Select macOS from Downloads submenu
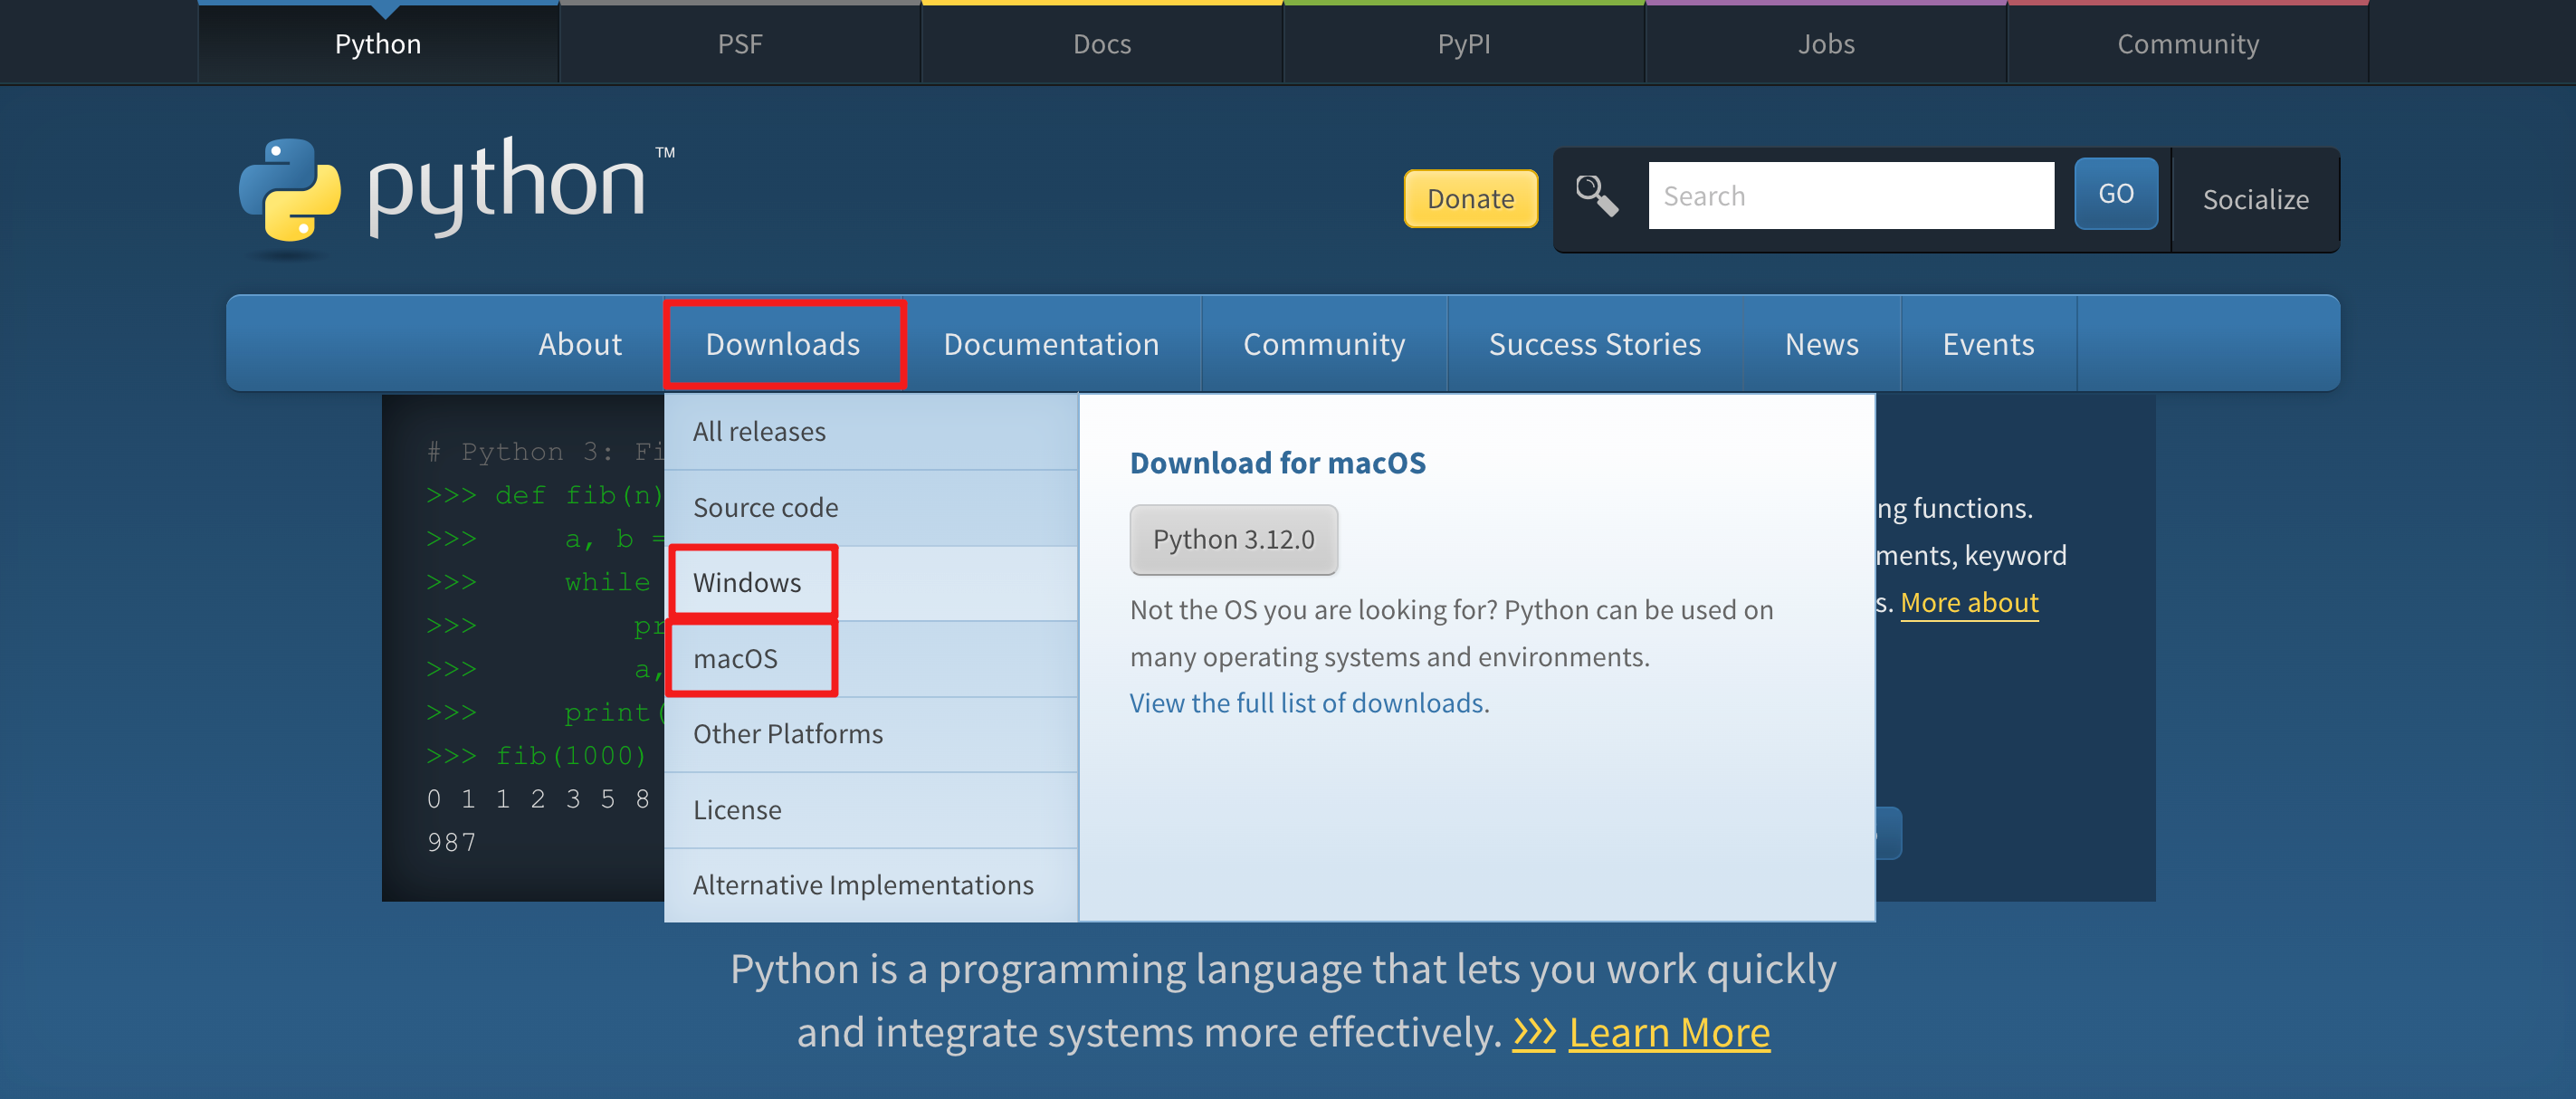 point(735,658)
